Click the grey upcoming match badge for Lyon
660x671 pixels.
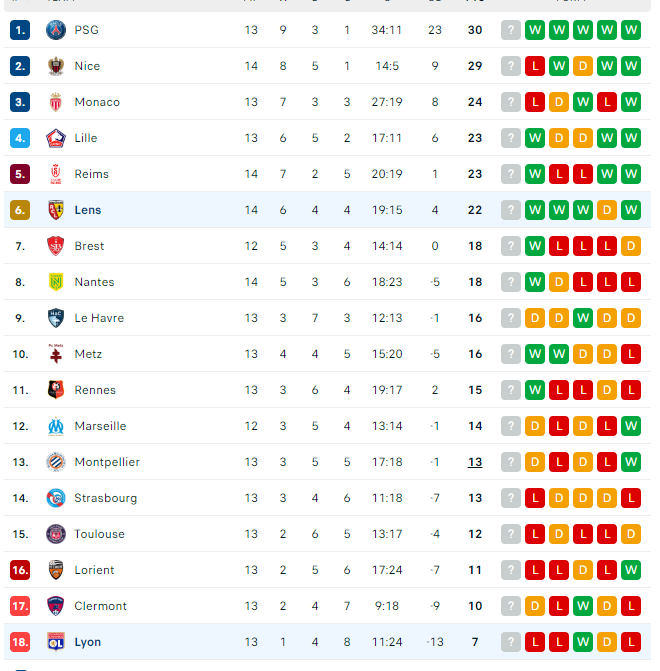511,642
